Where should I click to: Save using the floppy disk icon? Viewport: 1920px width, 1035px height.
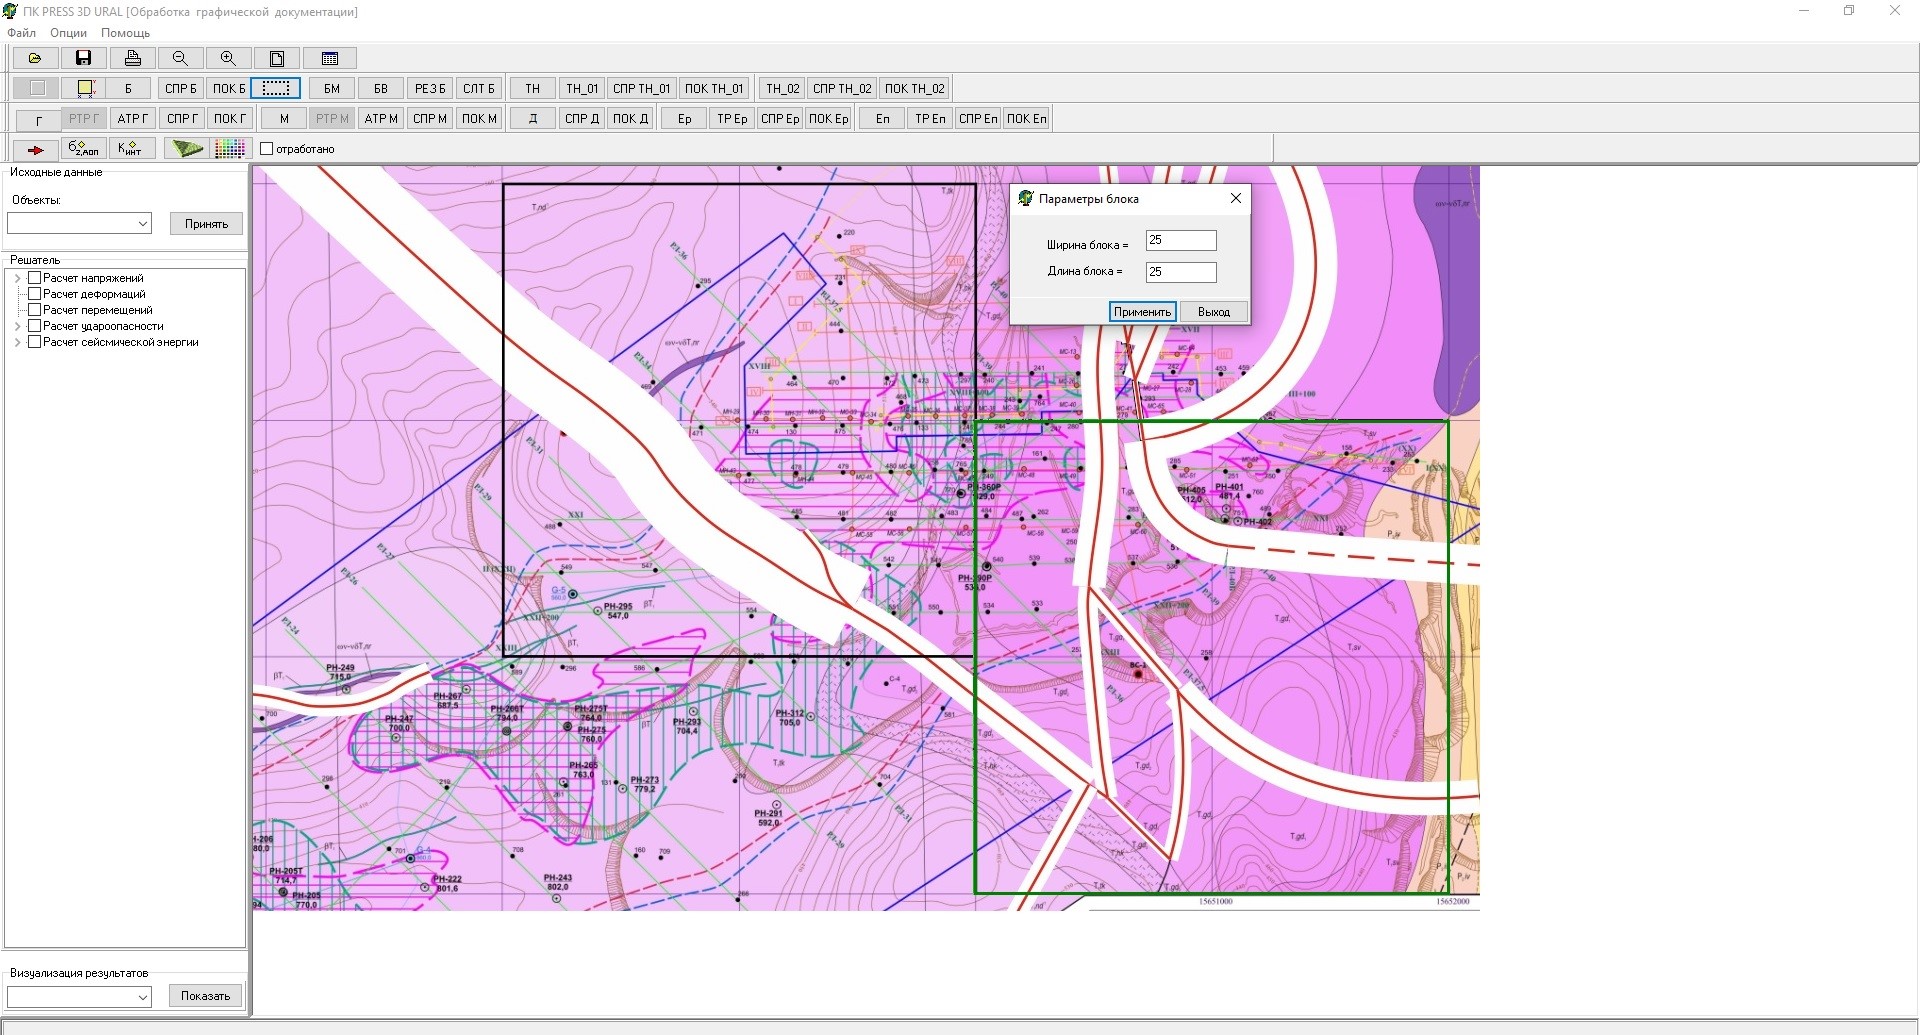pos(84,59)
